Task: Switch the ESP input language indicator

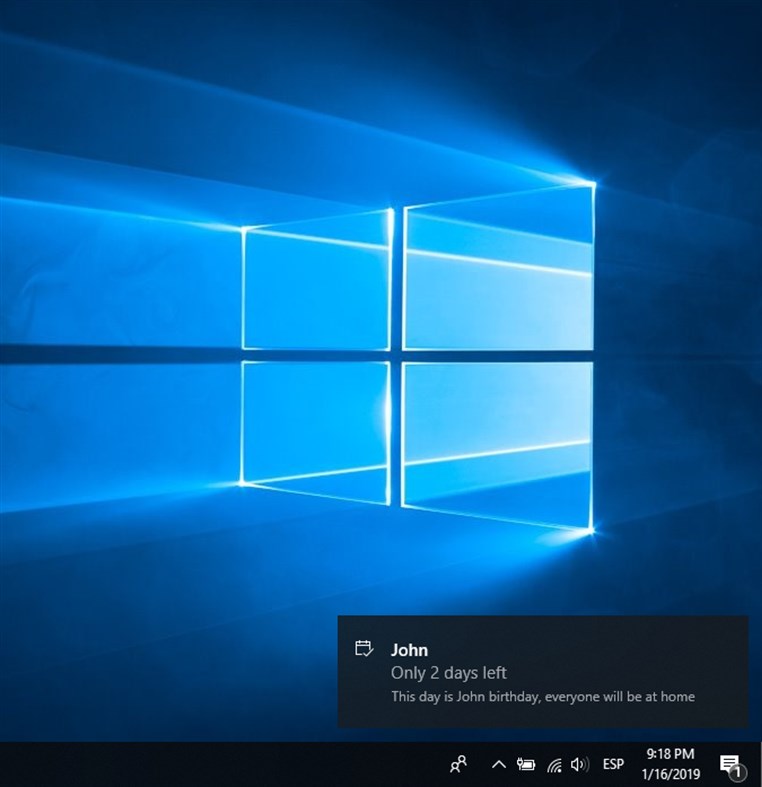Action: click(x=613, y=764)
